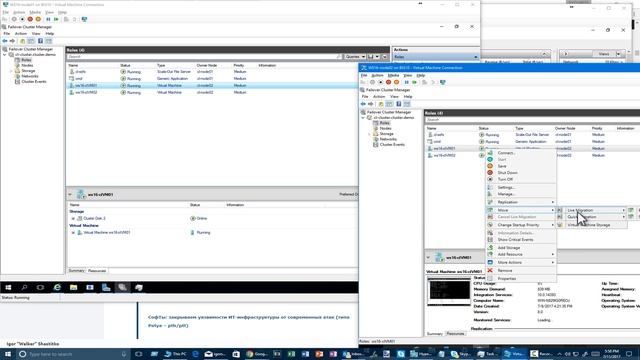Open File menu in right VM Connection window

[x=364, y=75]
